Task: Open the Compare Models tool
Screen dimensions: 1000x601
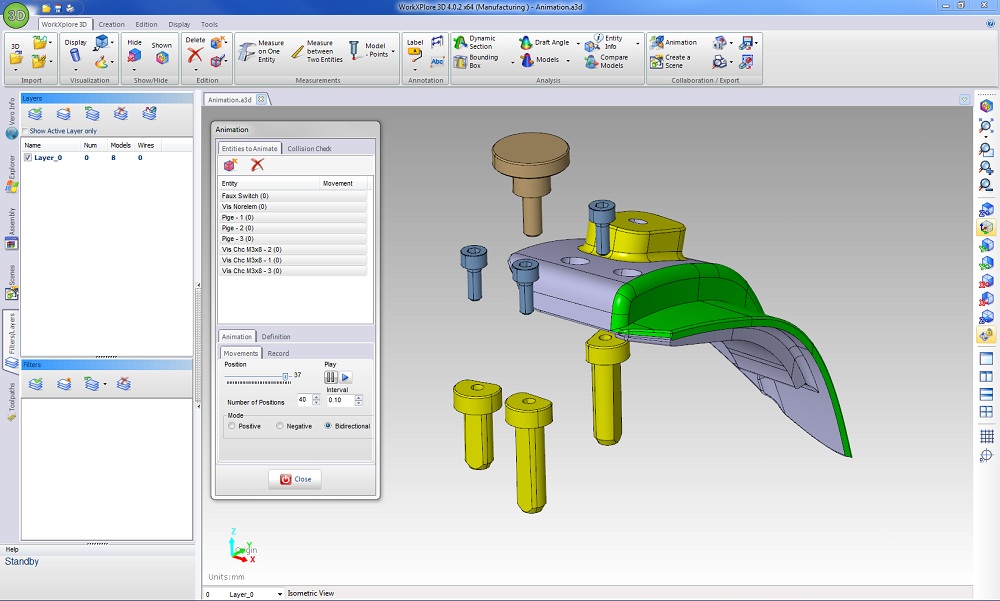Action: tap(604, 61)
